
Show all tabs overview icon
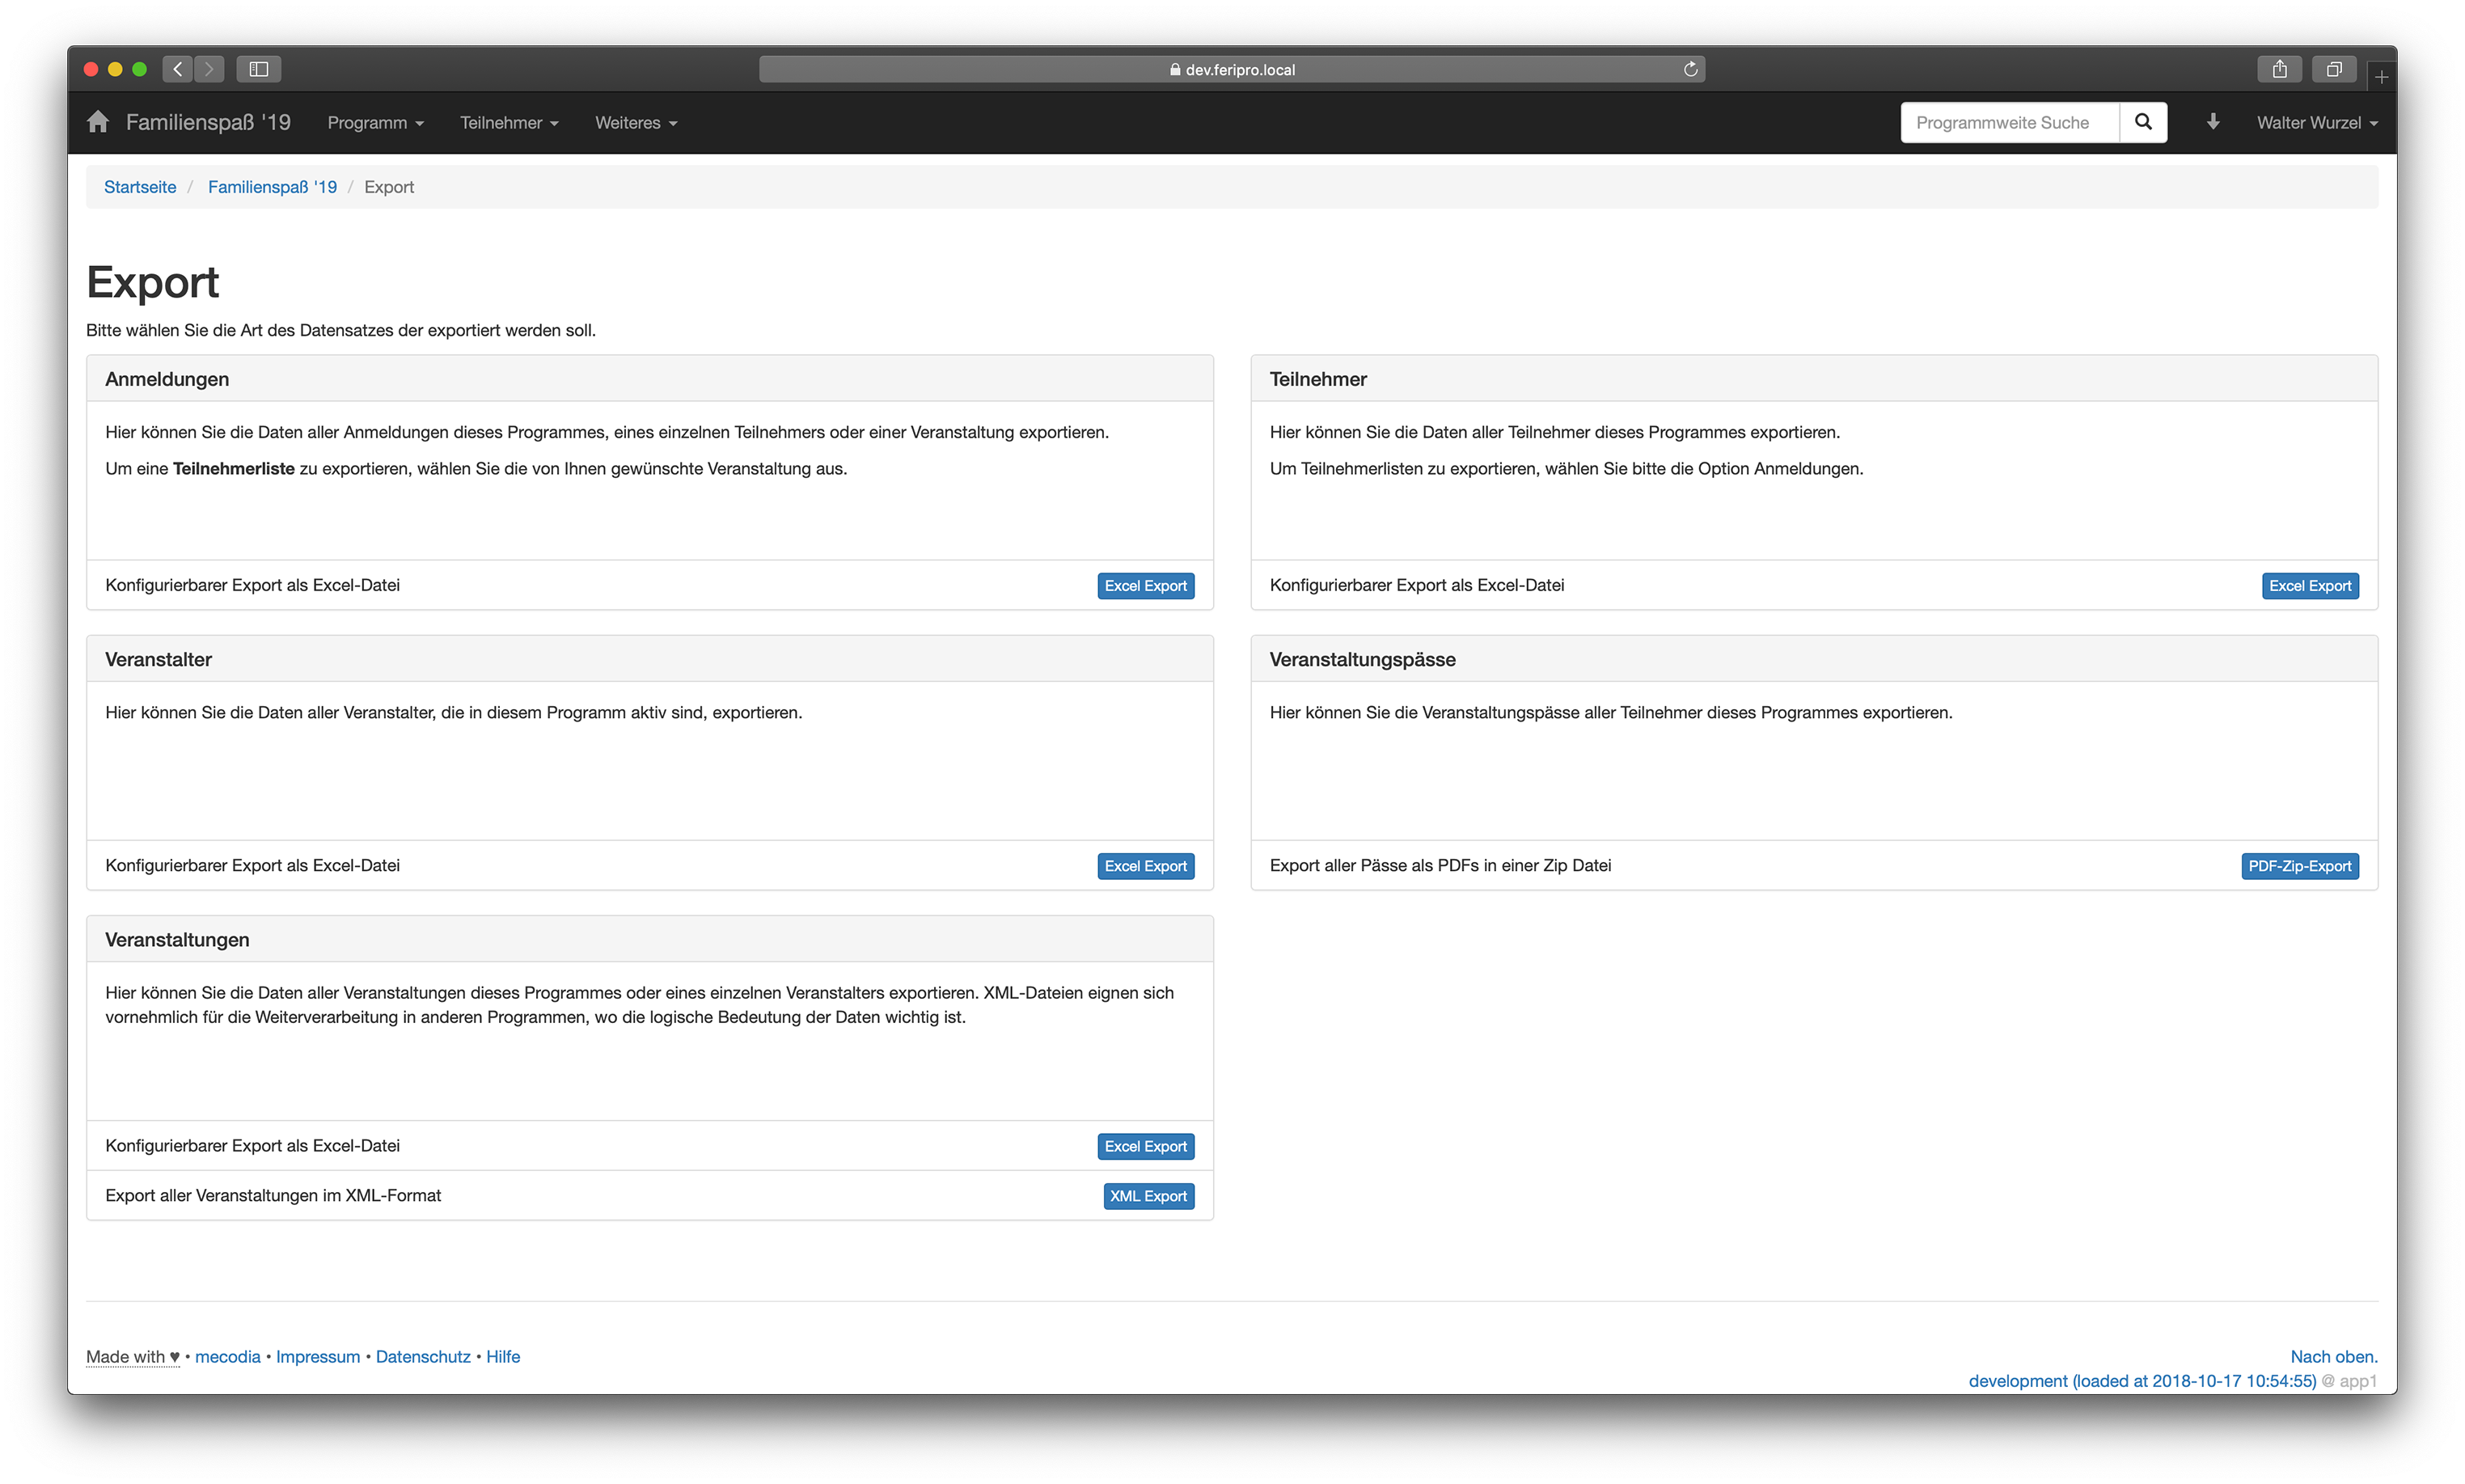point(2333,69)
